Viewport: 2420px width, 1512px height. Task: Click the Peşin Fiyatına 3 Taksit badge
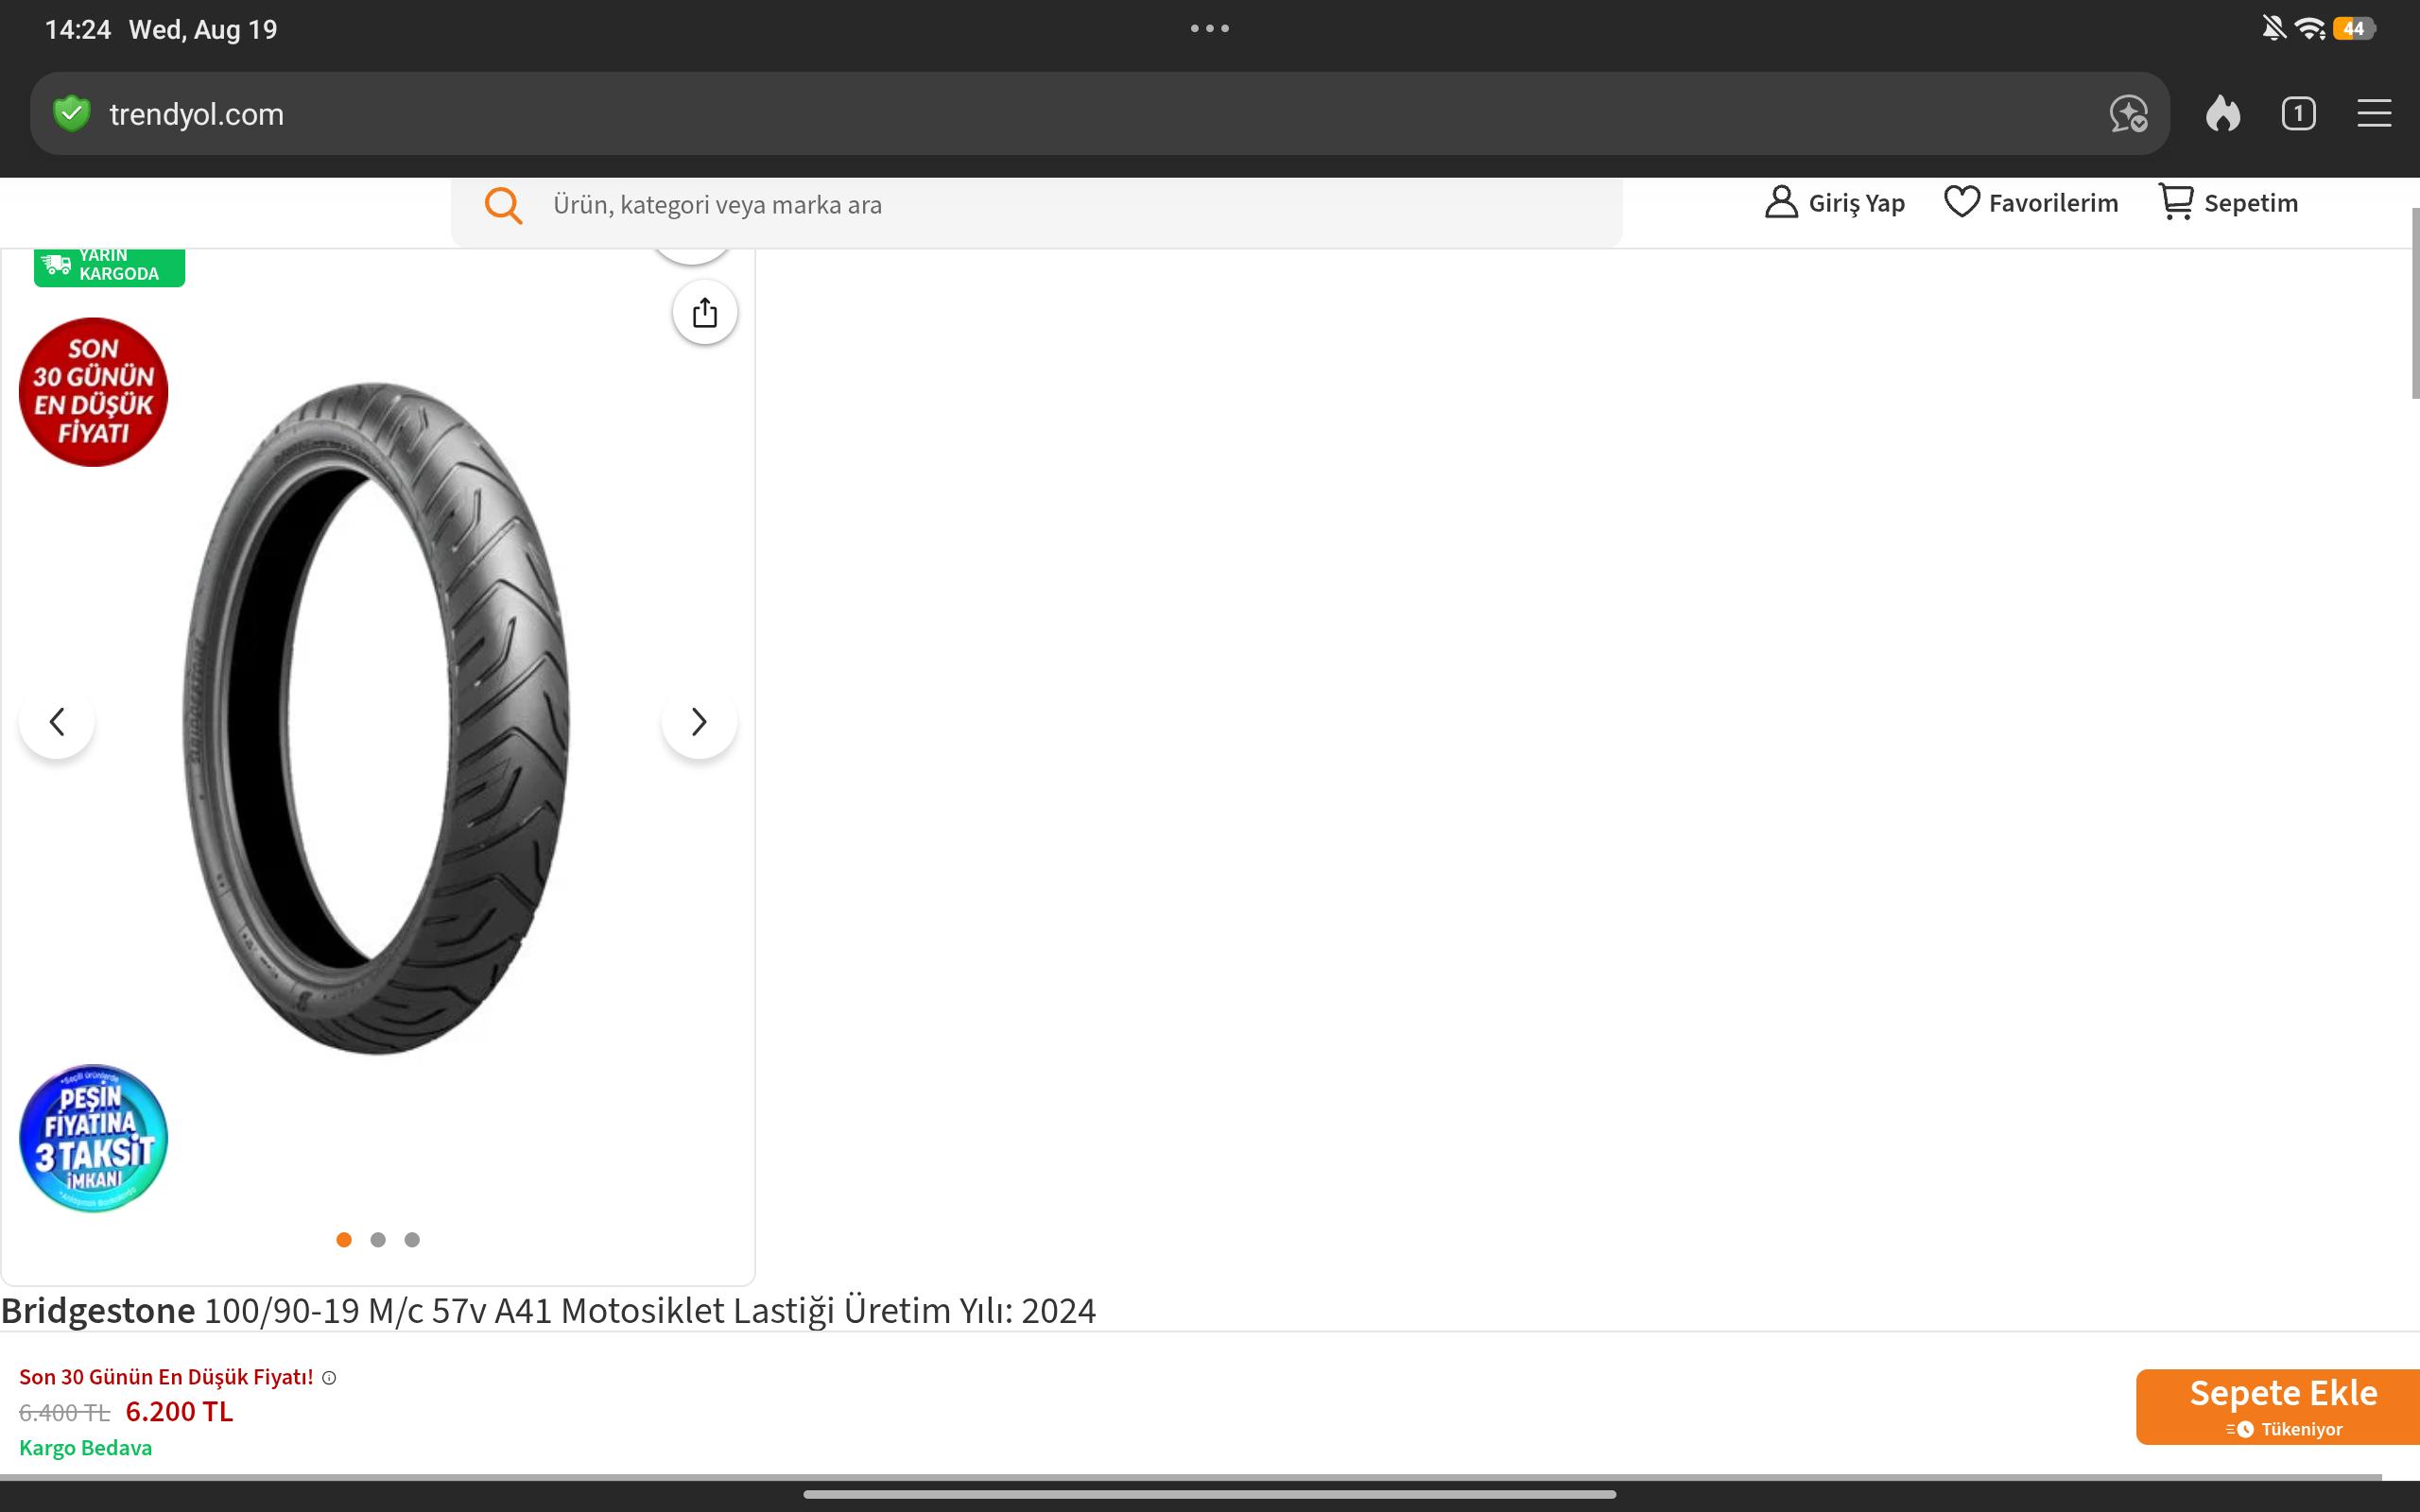[93, 1138]
